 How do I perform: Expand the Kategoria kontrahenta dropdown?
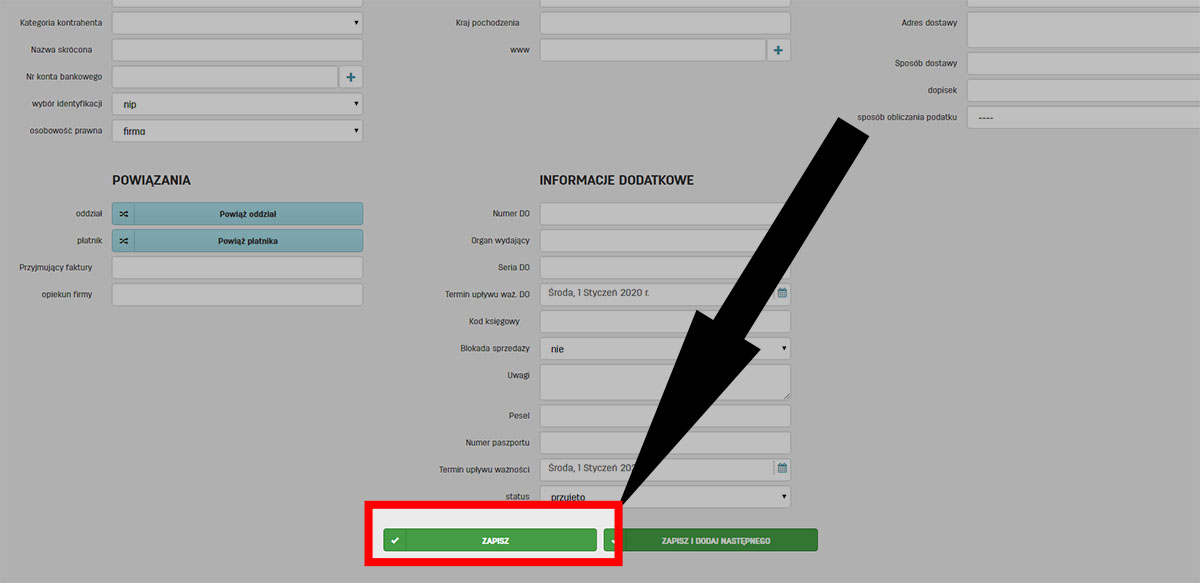tap(237, 22)
